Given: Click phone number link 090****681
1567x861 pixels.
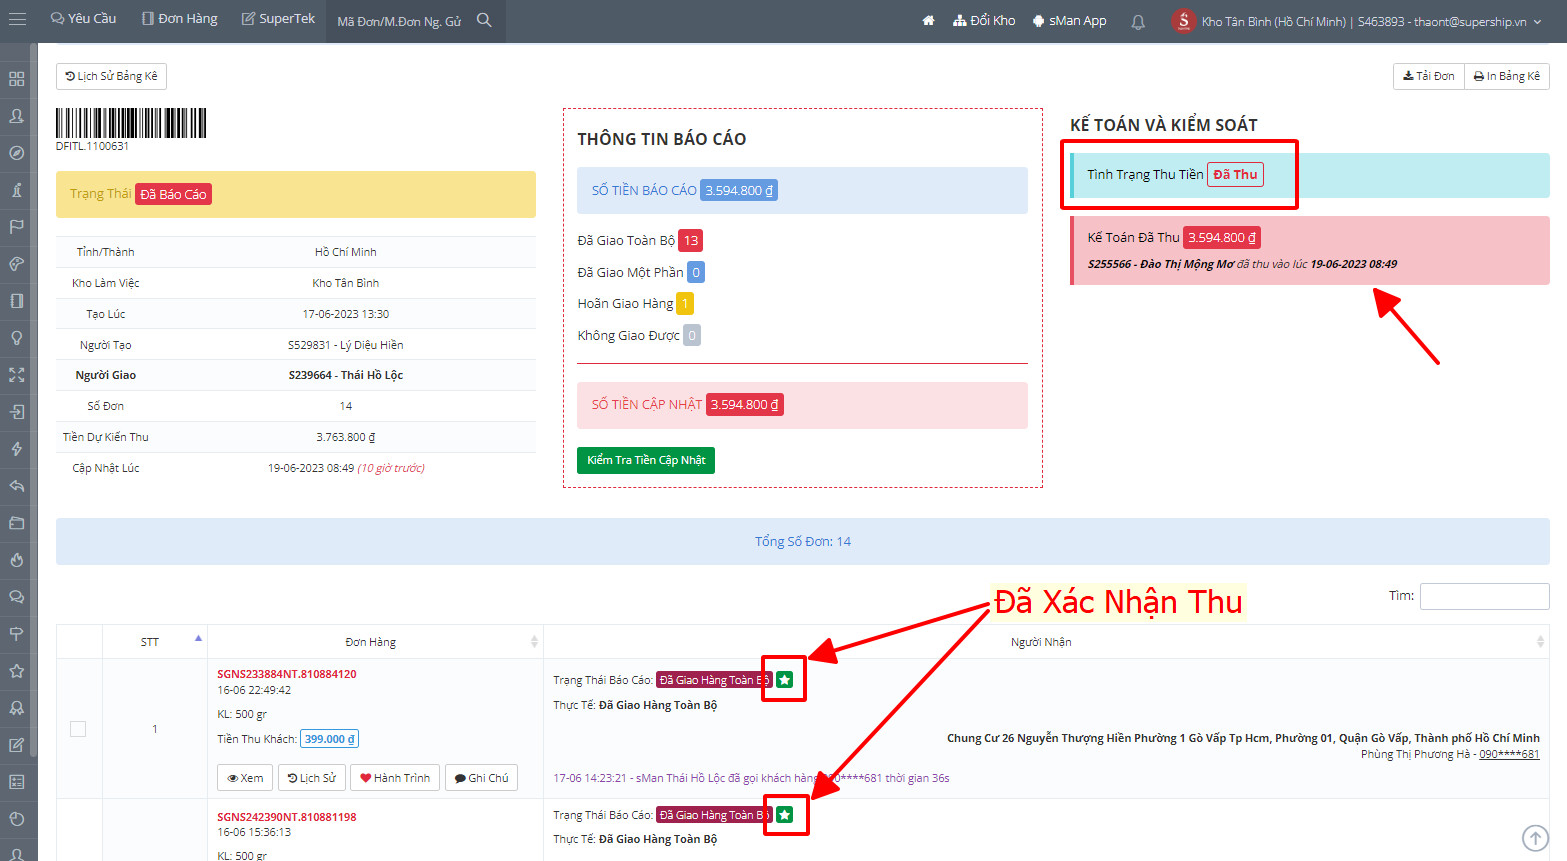Looking at the screenshot, I should pyautogui.click(x=1509, y=754).
